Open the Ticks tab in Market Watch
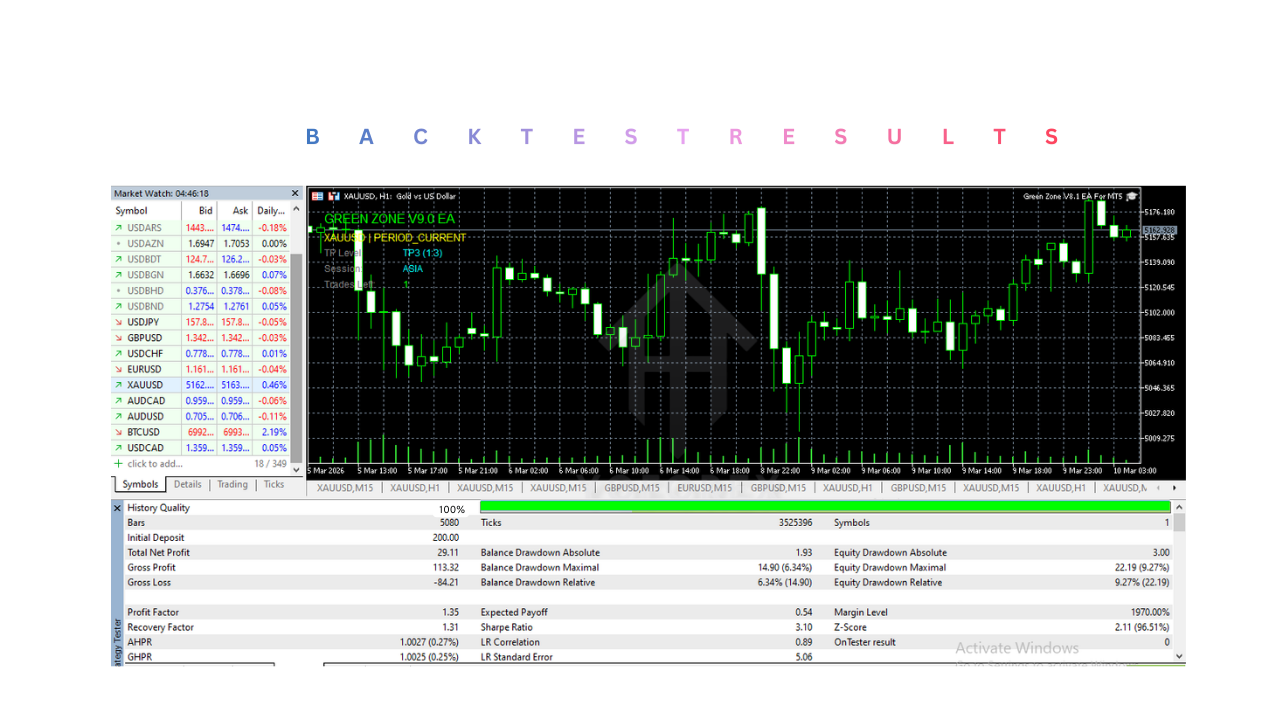 273,485
